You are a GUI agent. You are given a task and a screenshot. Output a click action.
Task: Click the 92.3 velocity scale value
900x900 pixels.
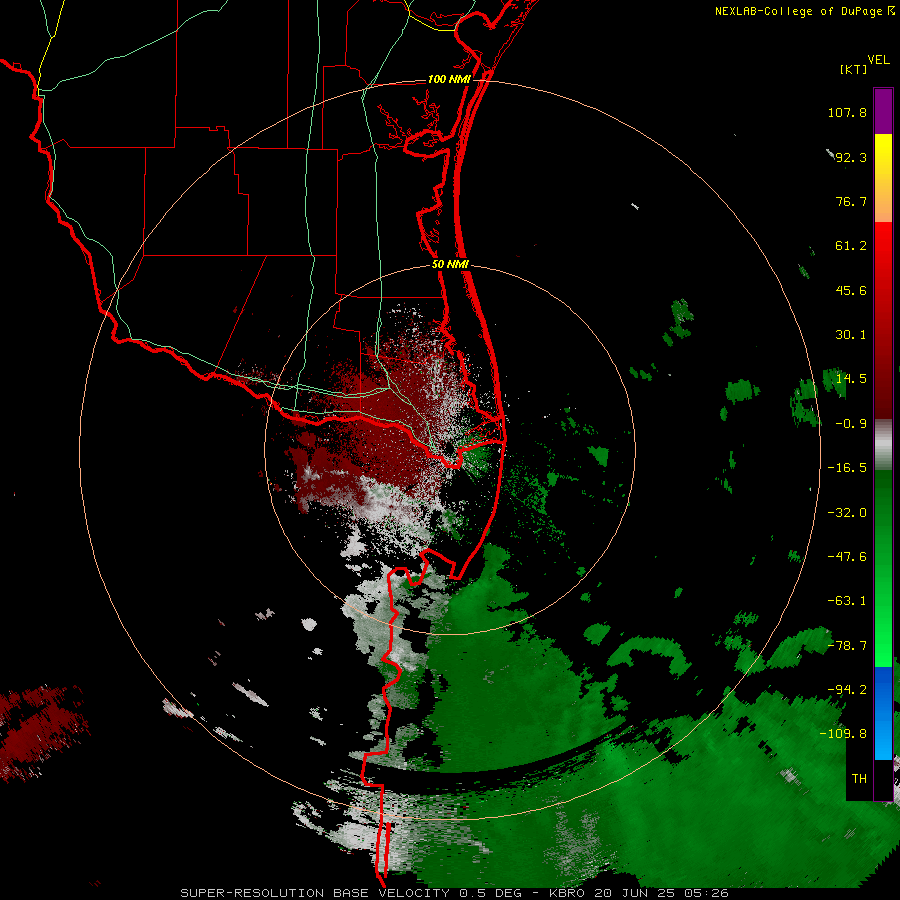click(x=851, y=157)
